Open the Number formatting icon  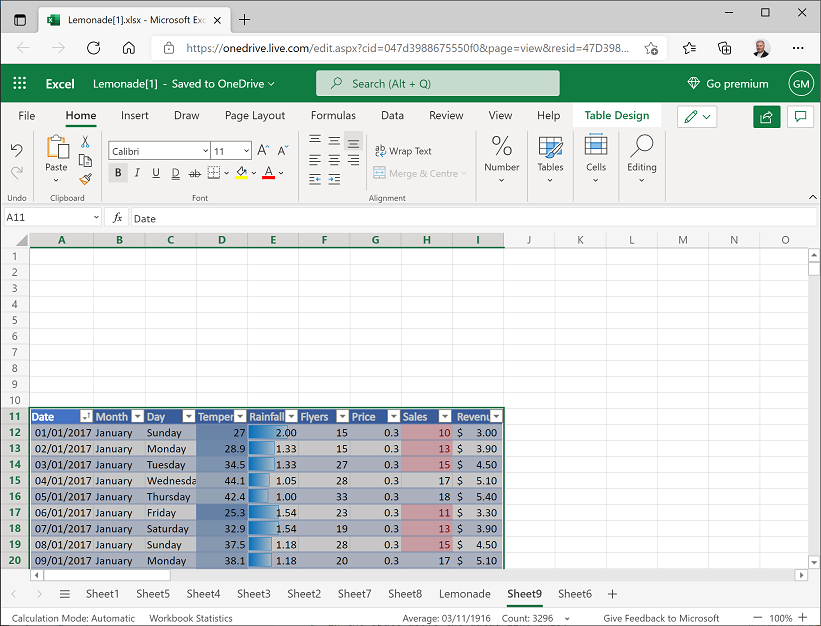click(x=501, y=155)
